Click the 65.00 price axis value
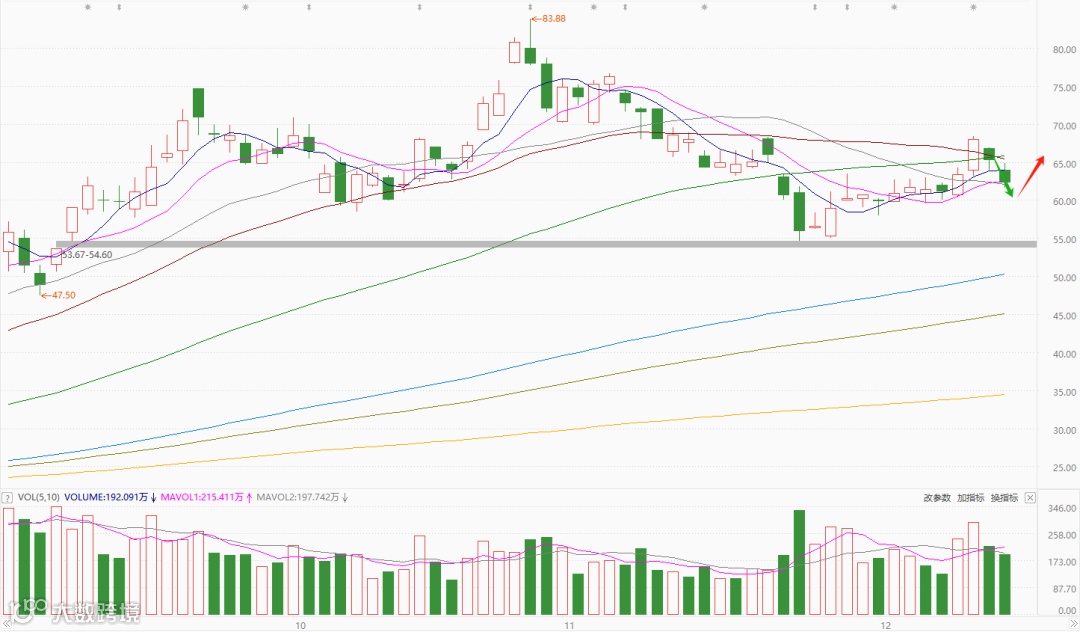Screen dimensions: 1080x632 click(x=1064, y=164)
